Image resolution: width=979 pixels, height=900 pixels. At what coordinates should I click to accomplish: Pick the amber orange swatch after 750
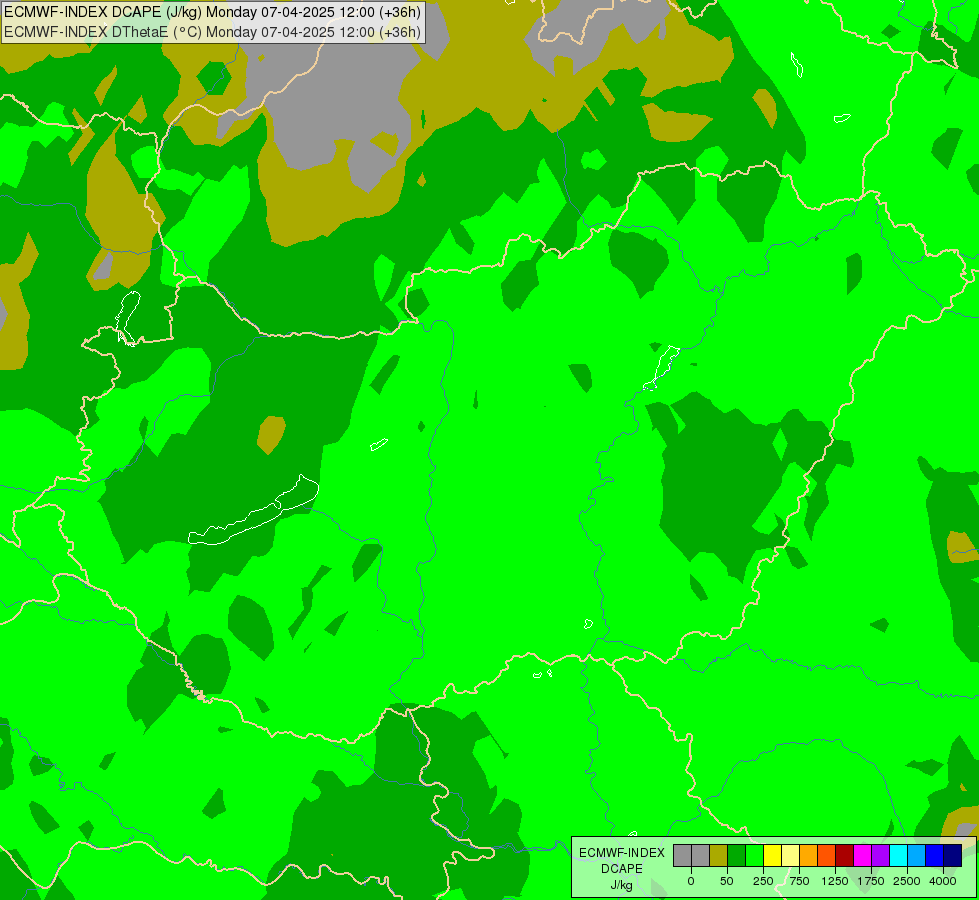[x=809, y=856]
